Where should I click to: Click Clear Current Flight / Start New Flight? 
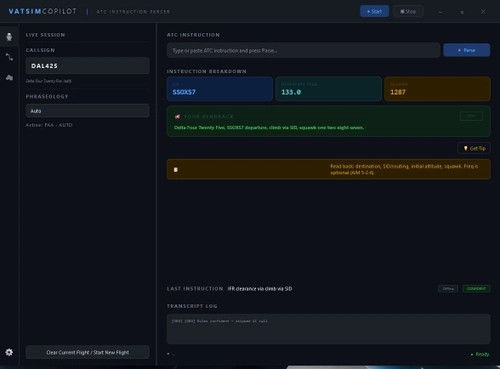88,352
